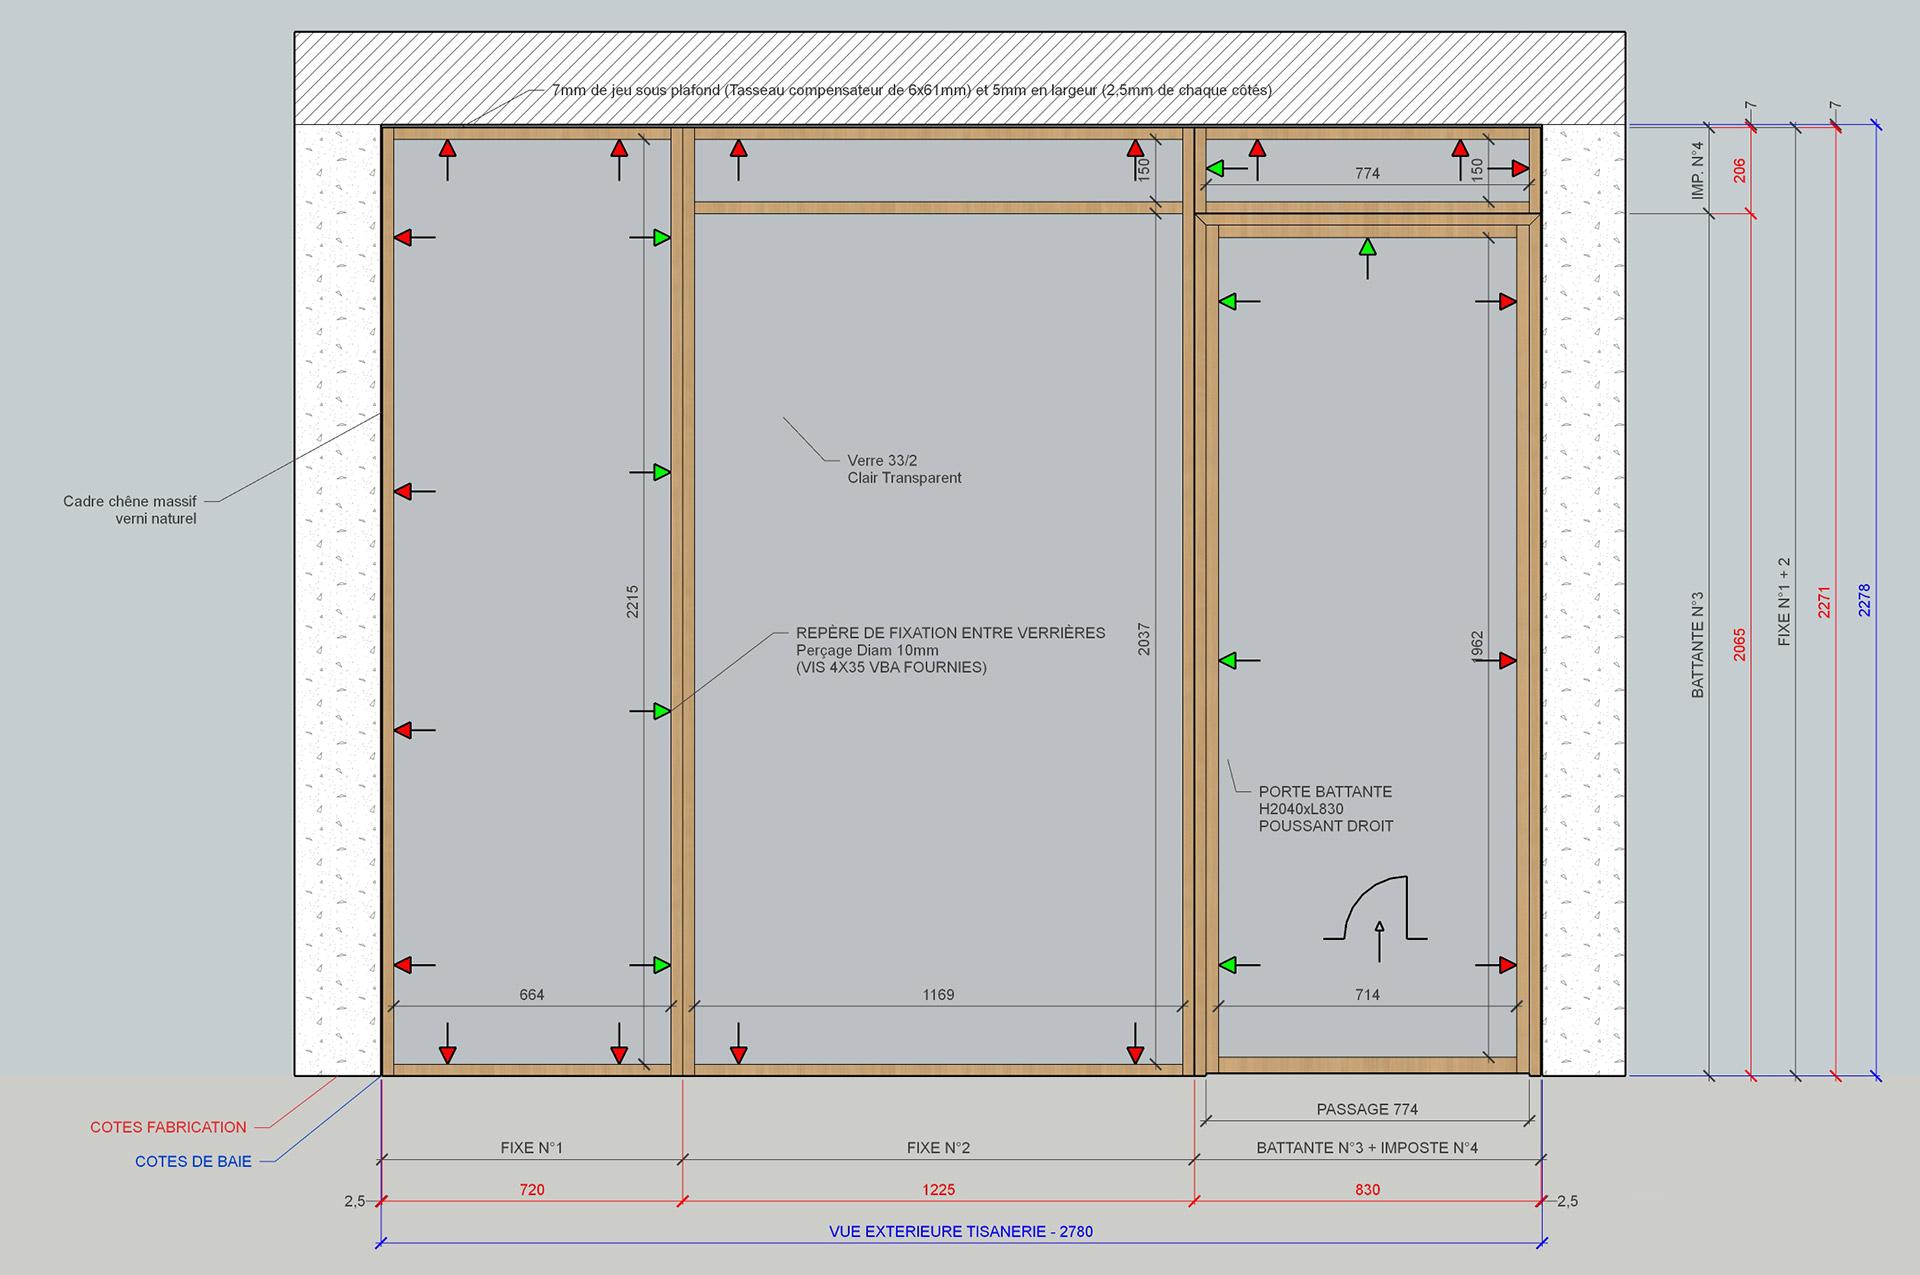The width and height of the screenshot is (1920, 1275).
Task: Click the '150' dimension in the imposte panel
Action: click(1477, 169)
